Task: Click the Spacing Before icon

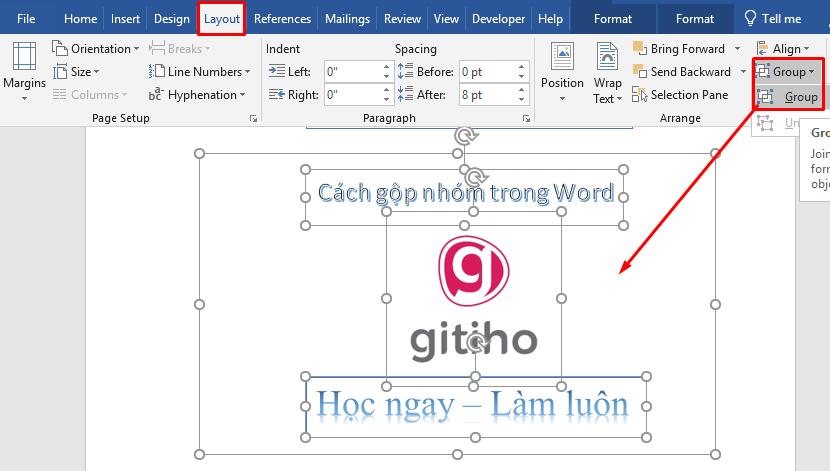Action: click(x=405, y=70)
